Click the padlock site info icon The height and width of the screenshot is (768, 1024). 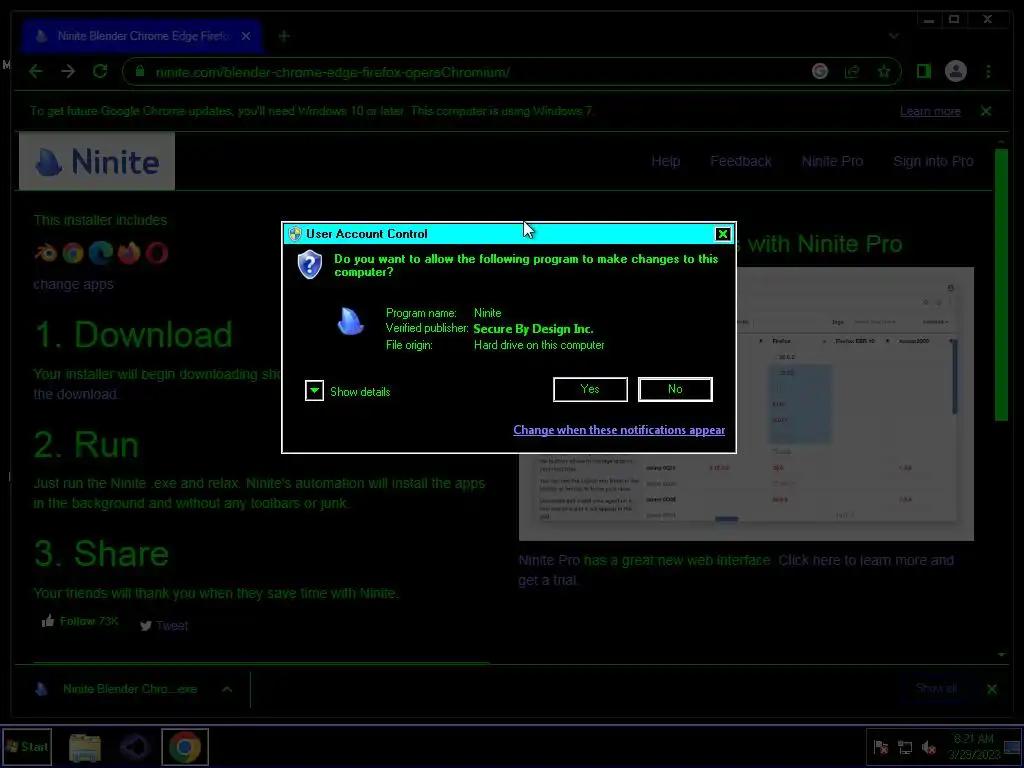(x=140, y=71)
